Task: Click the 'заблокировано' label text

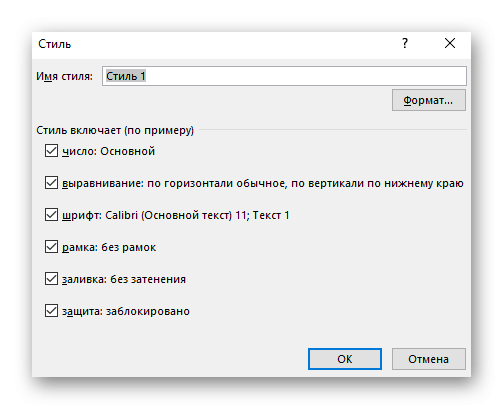Action: point(148,311)
